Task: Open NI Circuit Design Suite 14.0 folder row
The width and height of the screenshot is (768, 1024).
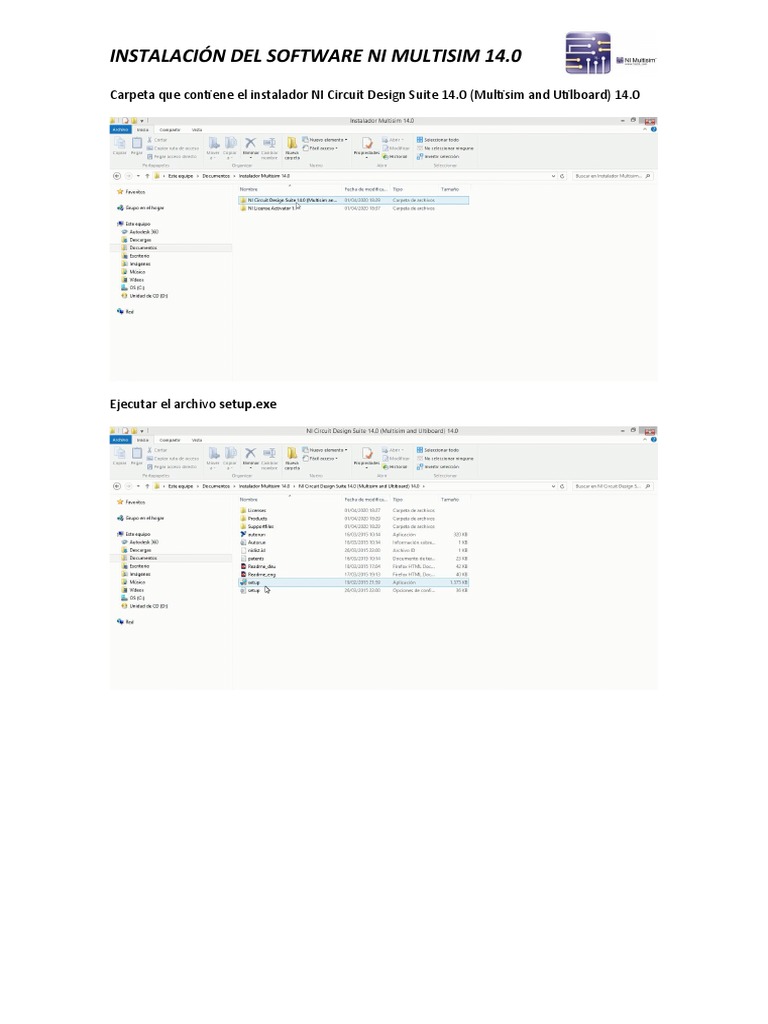Action: [x=353, y=200]
